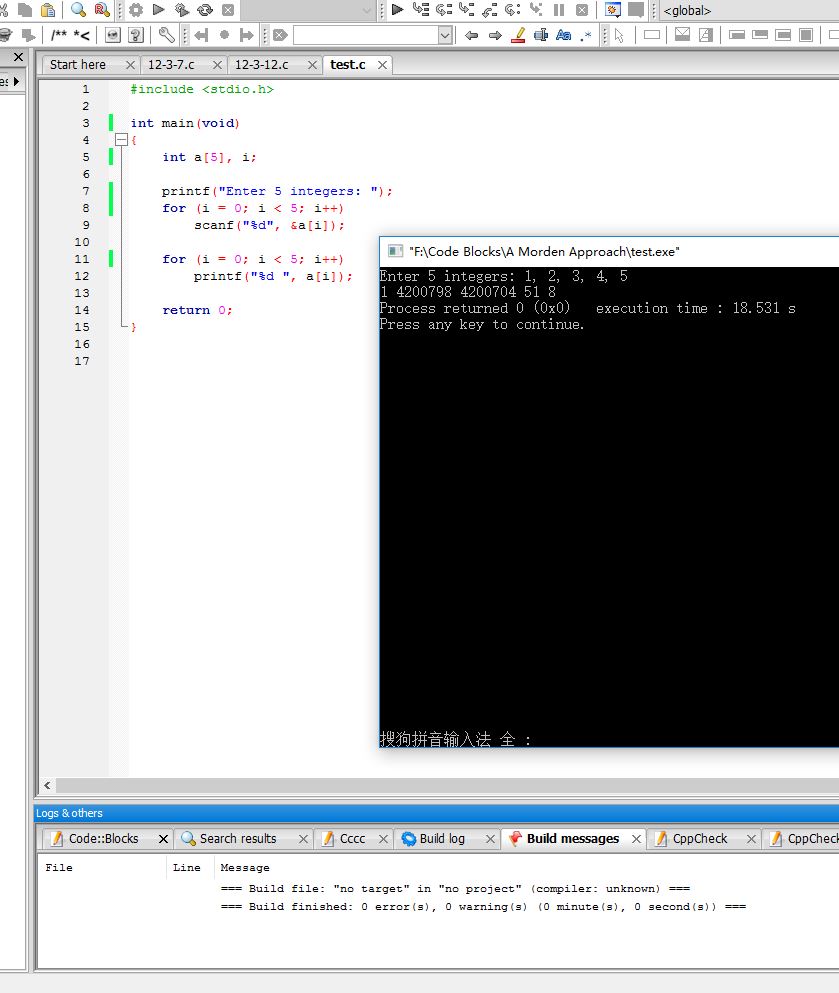This screenshot has width=839, height=993.
Task: Expand the search text dropdown arrow
Action: coord(445,35)
